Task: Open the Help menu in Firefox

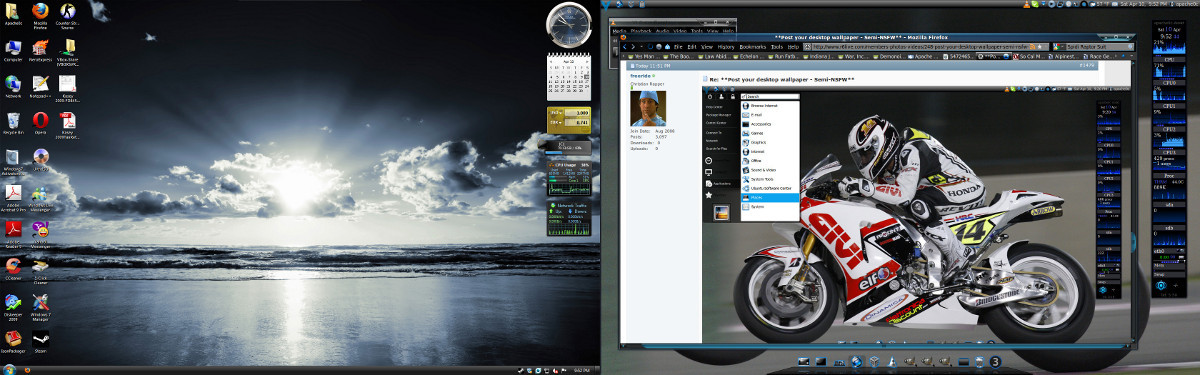Action: click(x=794, y=46)
